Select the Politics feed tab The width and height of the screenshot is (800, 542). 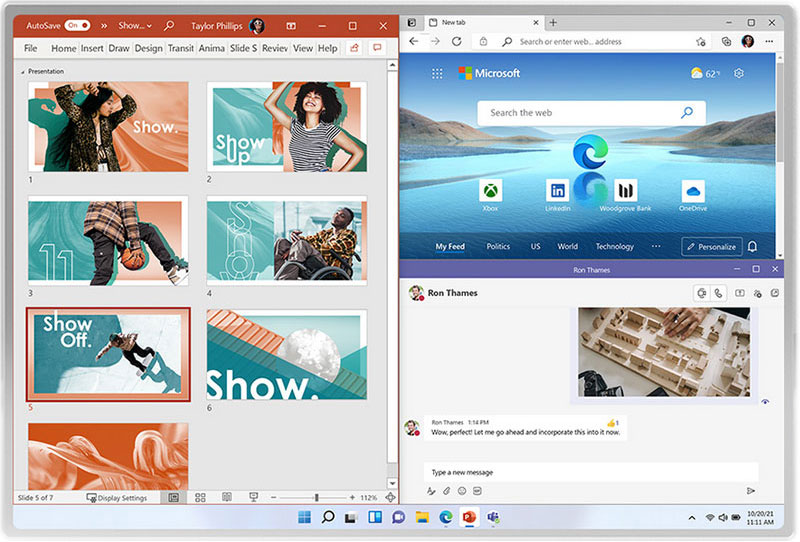(498, 246)
